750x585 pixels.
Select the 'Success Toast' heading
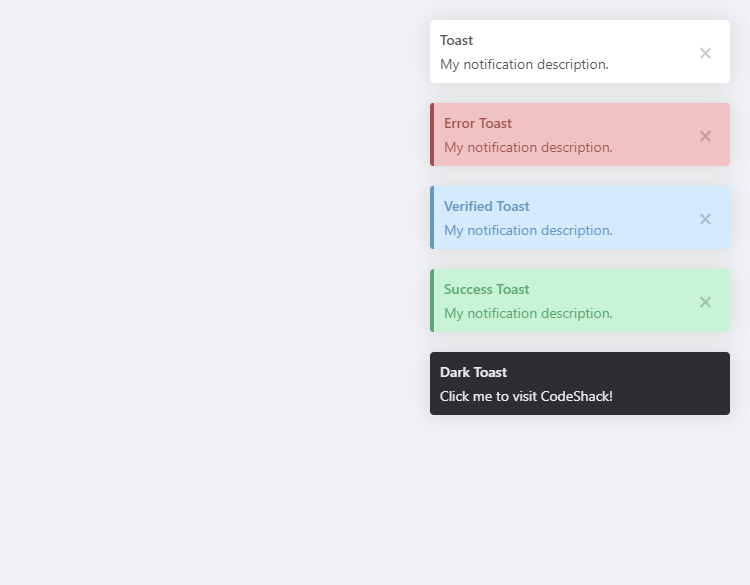(486, 289)
